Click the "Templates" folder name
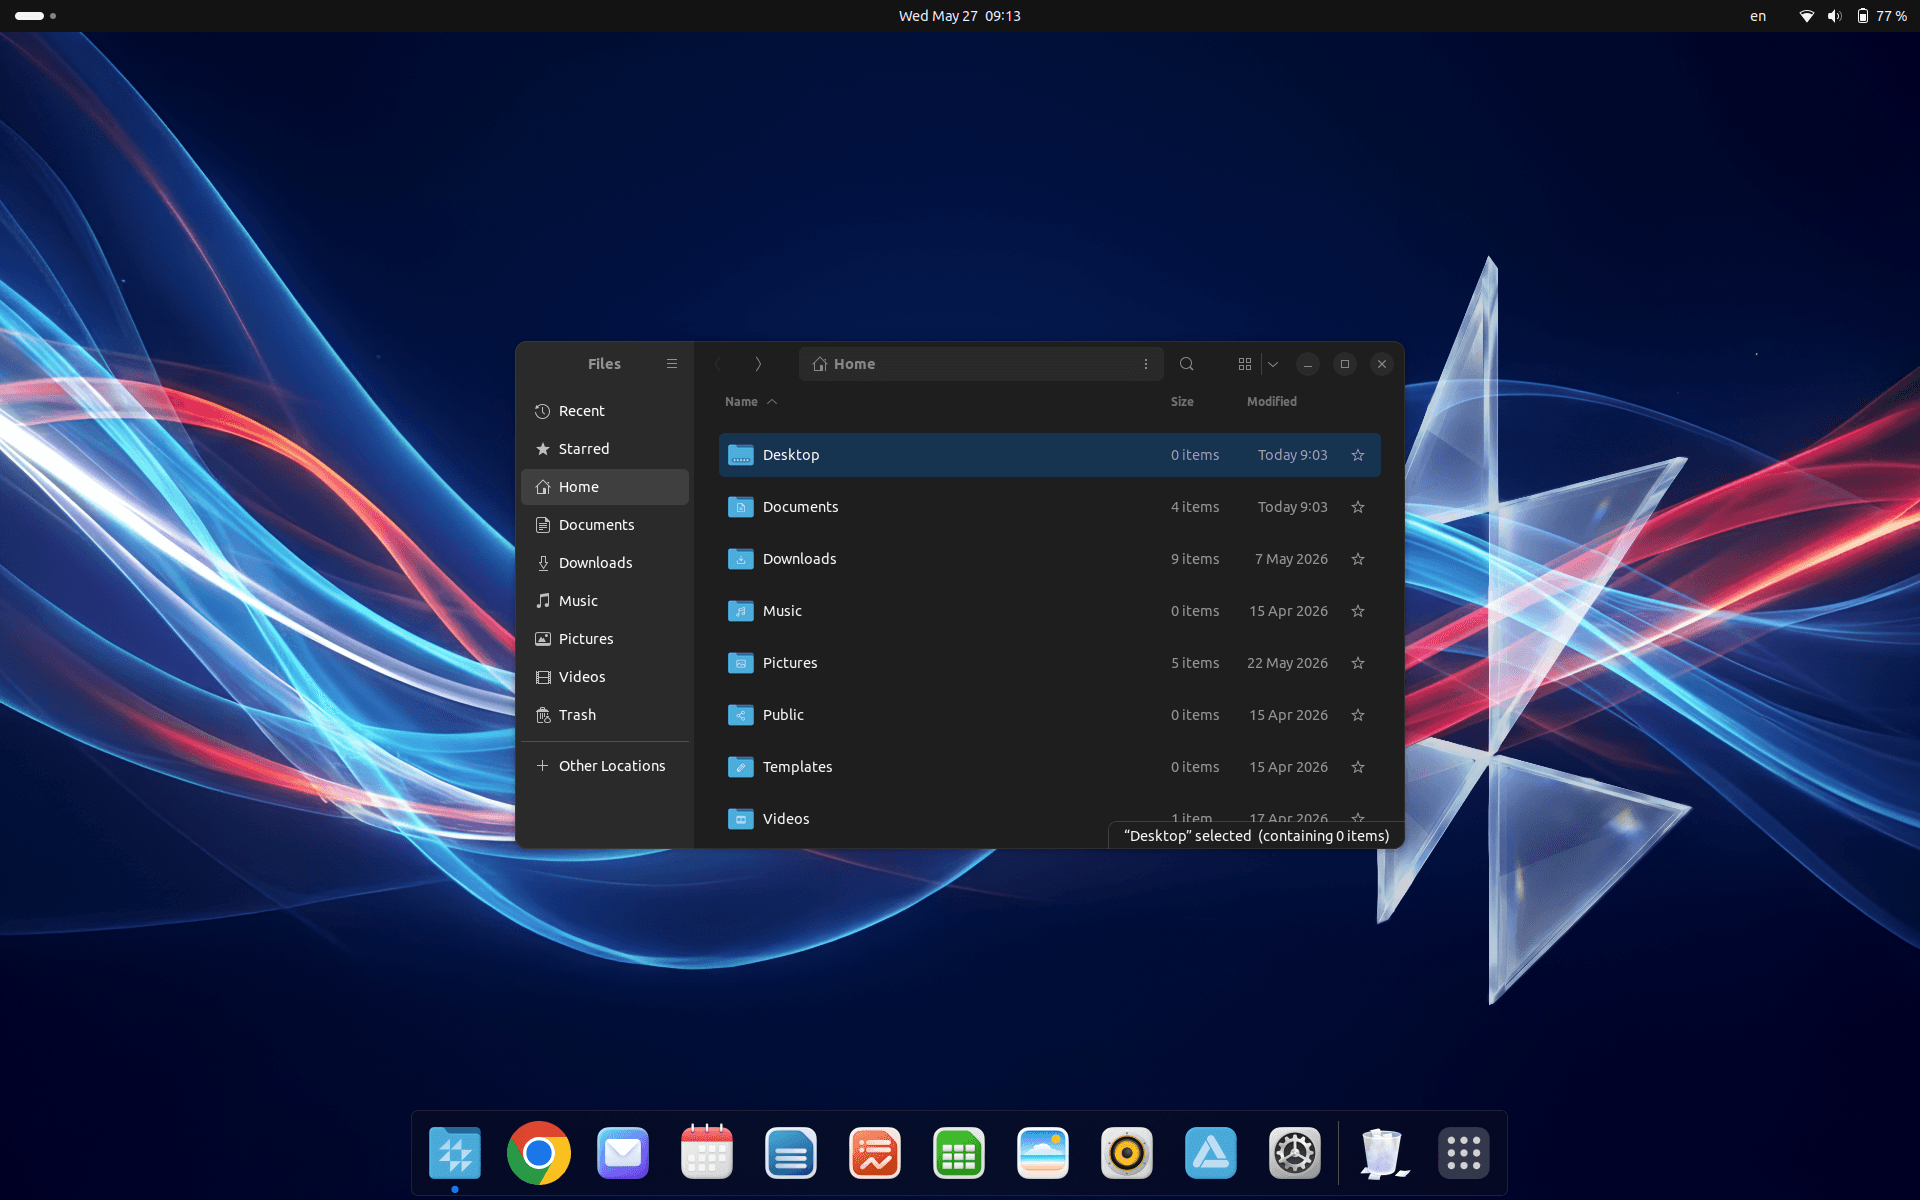The height and width of the screenshot is (1200, 1920). 798,767
